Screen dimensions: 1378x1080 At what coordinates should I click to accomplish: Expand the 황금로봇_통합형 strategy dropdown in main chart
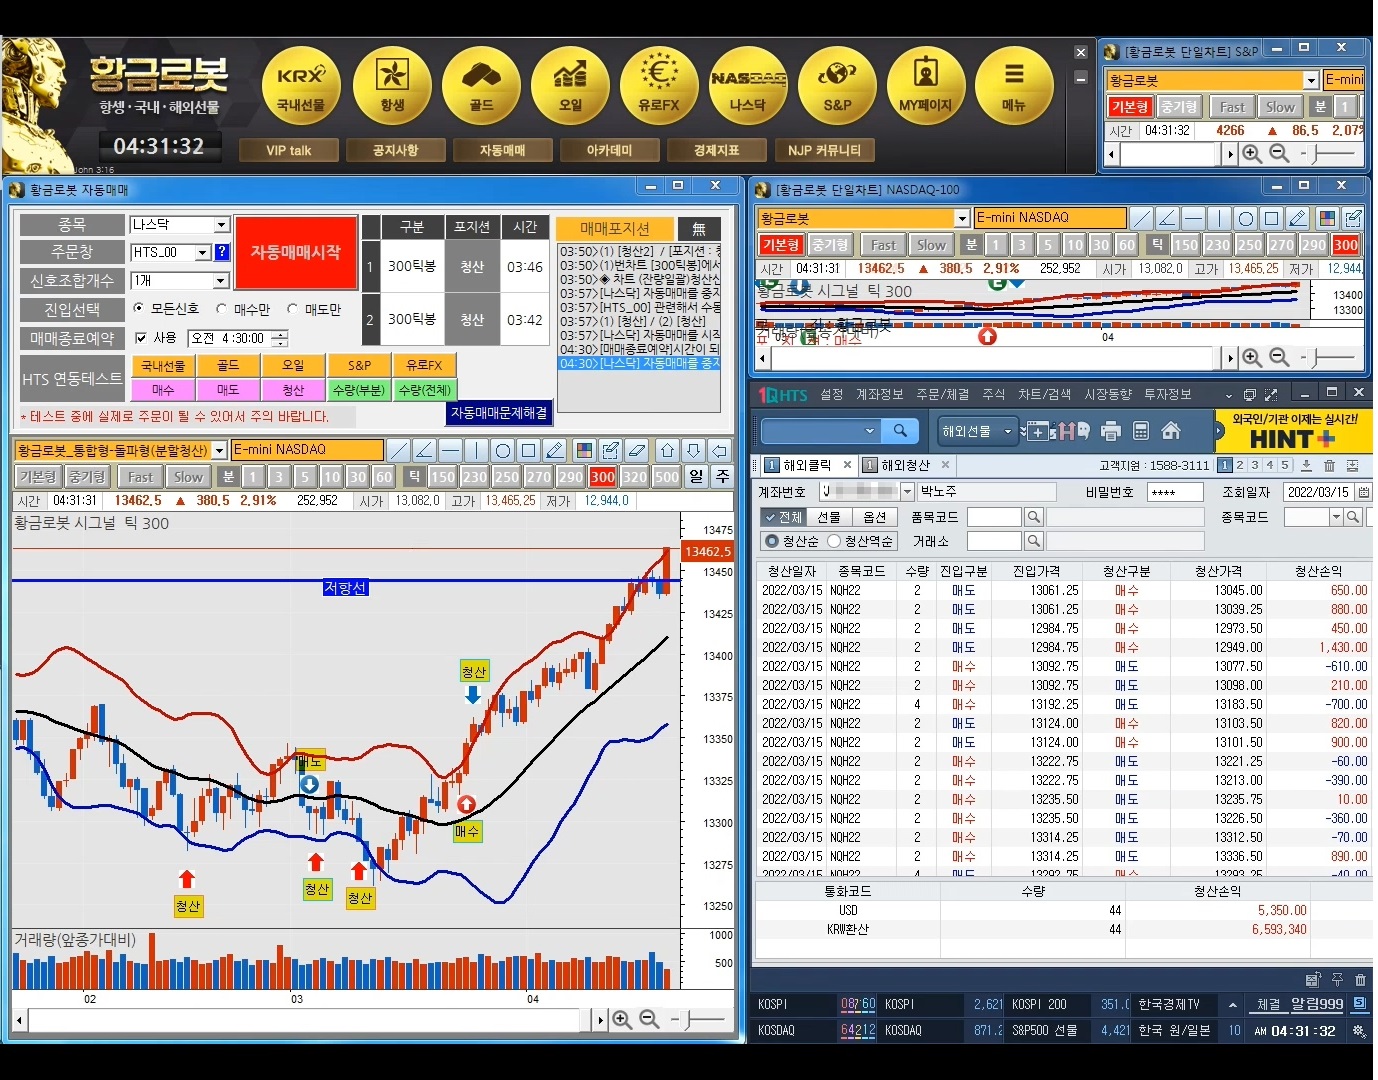219,450
